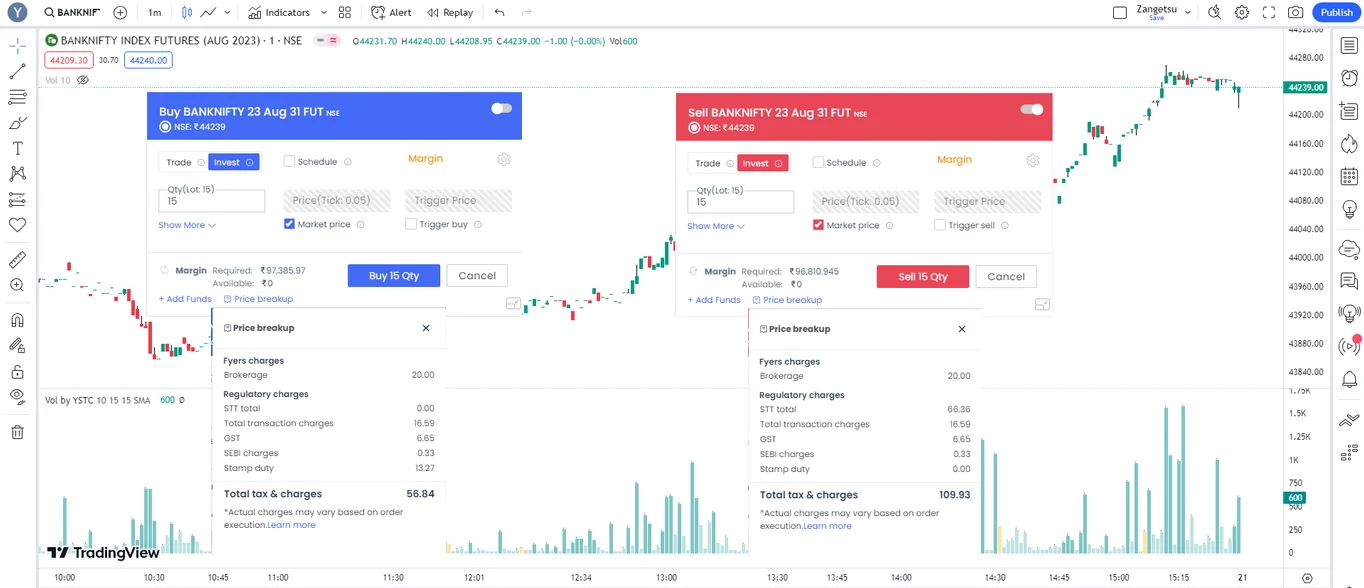
Task: Enter fullscreen mode
Action: pyautogui.click(x=1269, y=12)
